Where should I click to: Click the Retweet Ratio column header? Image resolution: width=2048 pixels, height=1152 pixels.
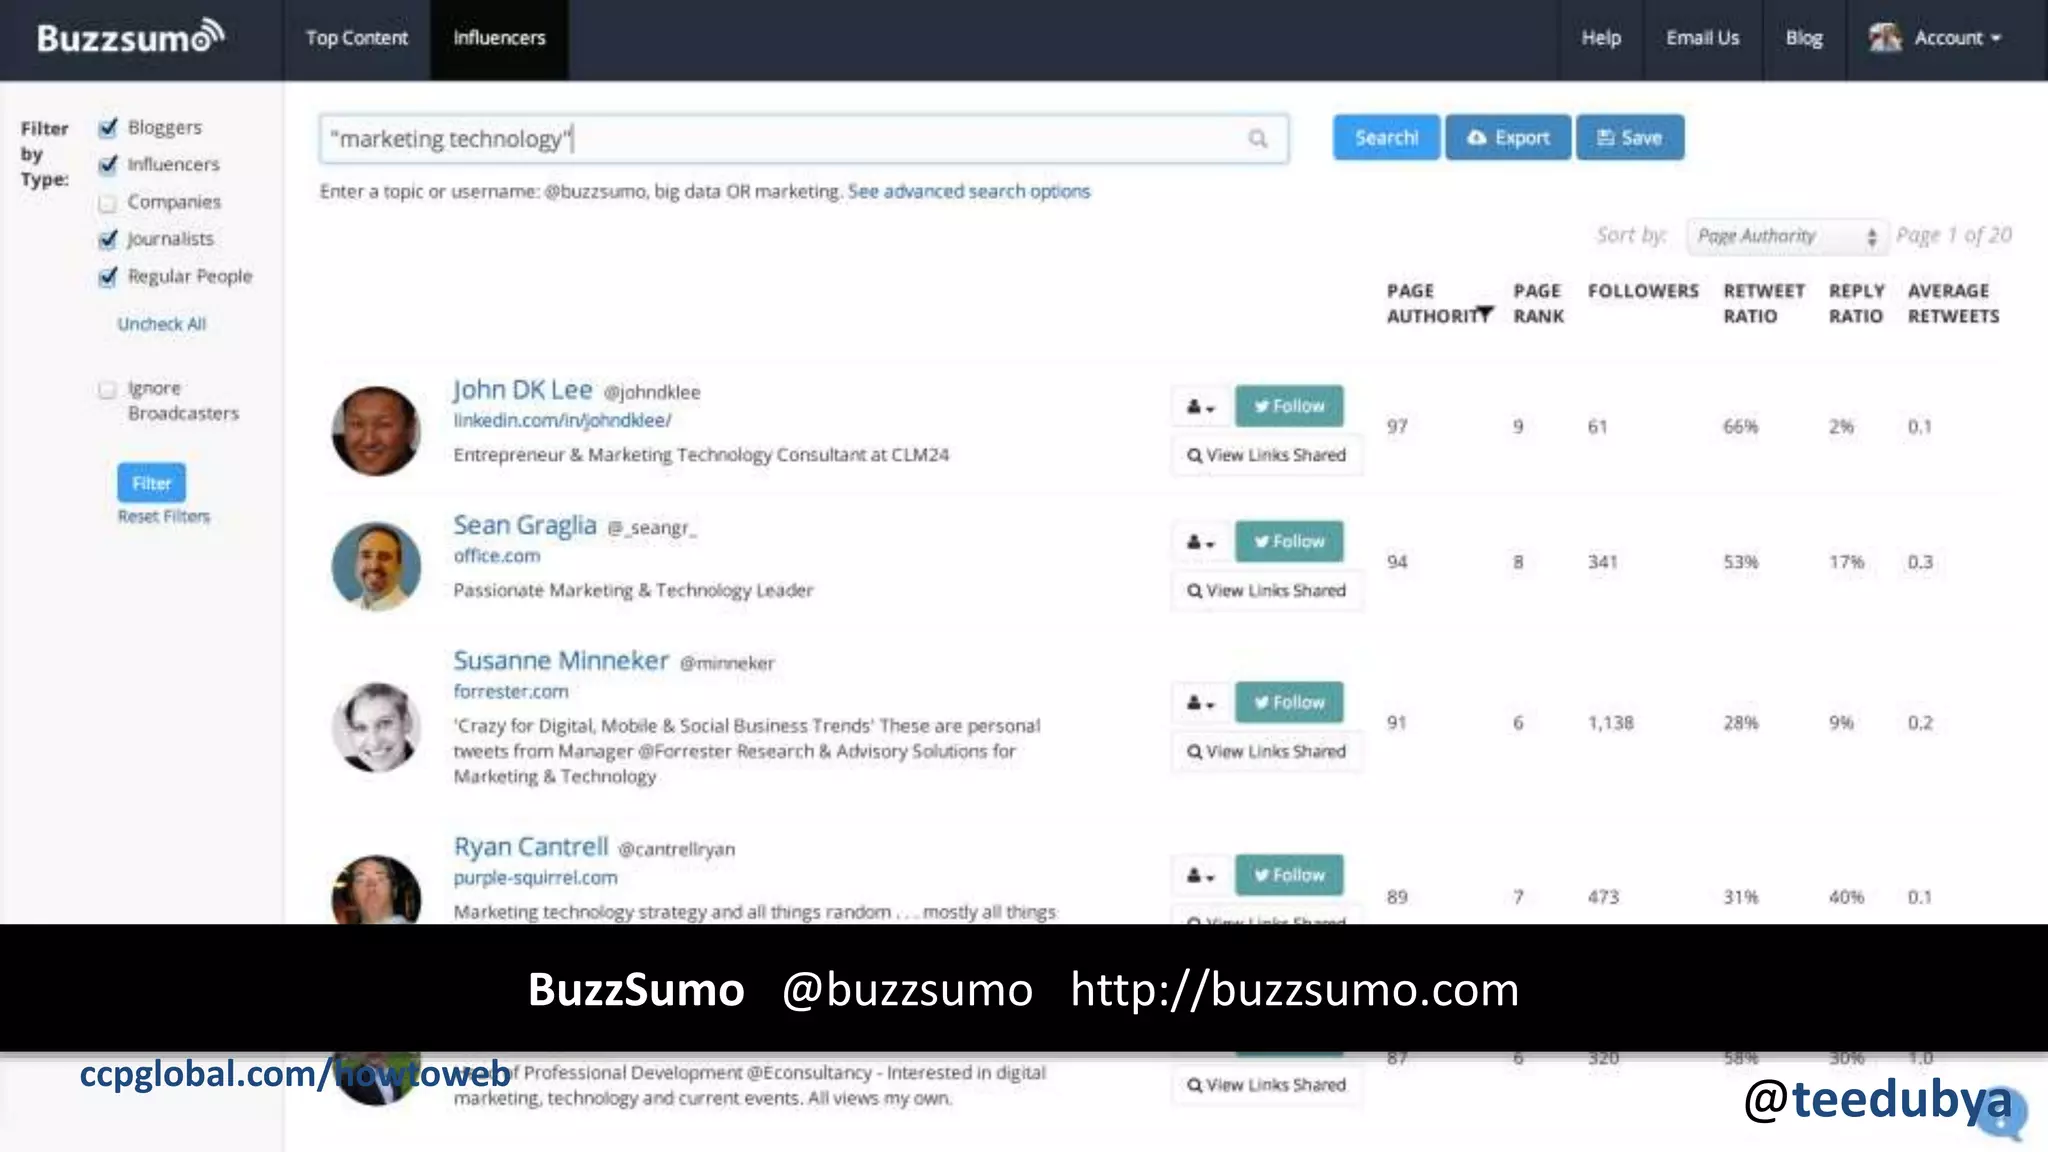[1764, 304]
